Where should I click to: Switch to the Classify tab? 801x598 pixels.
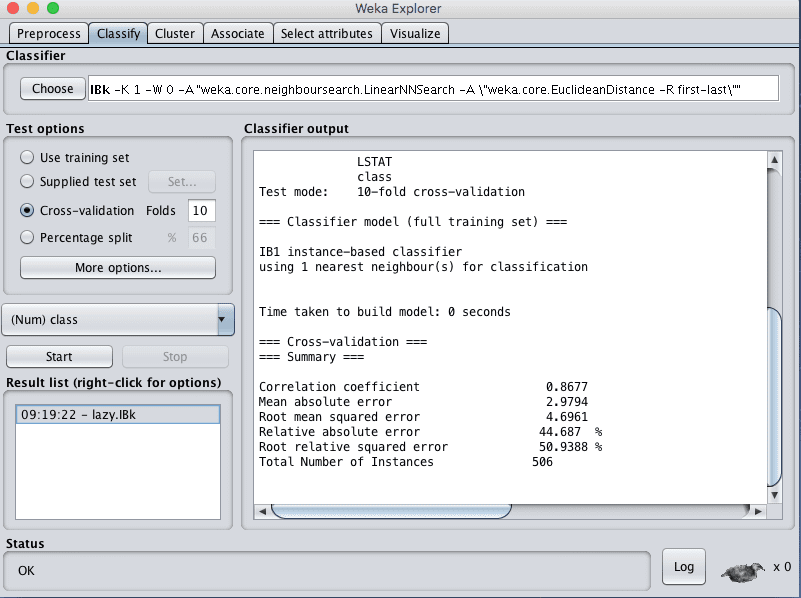[119, 34]
